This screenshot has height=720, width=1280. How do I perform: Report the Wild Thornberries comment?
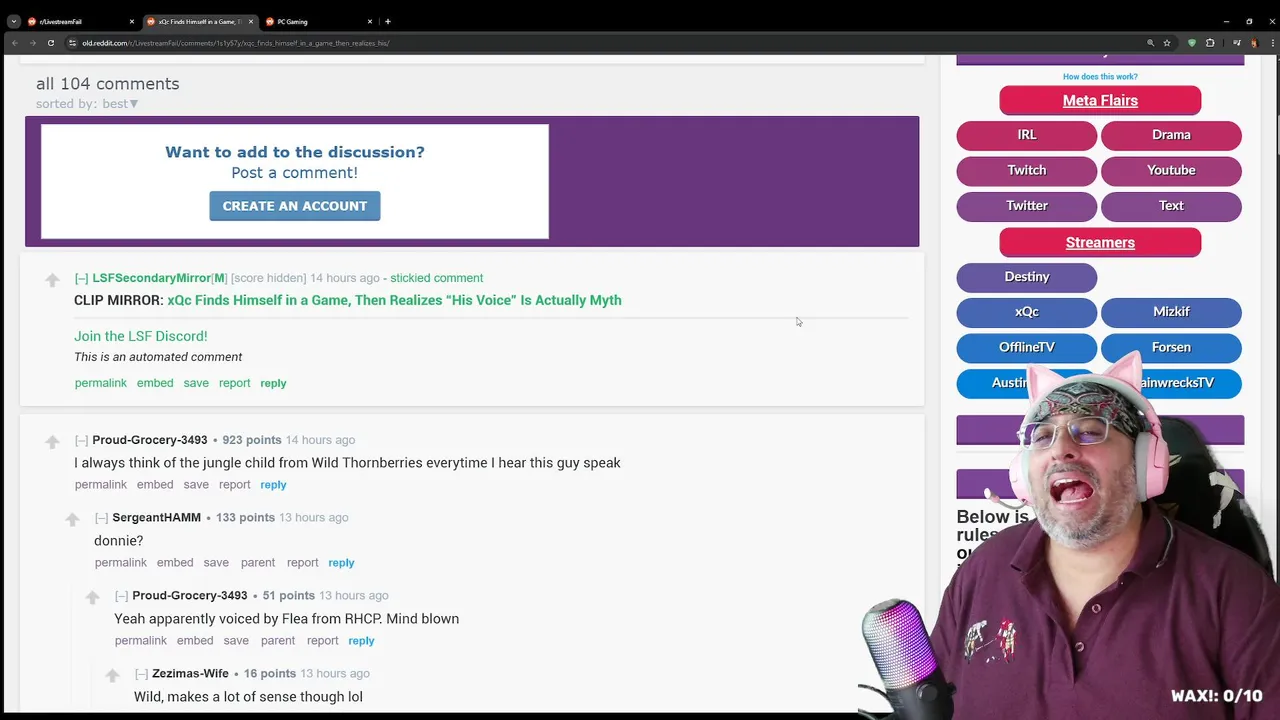tap(235, 485)
